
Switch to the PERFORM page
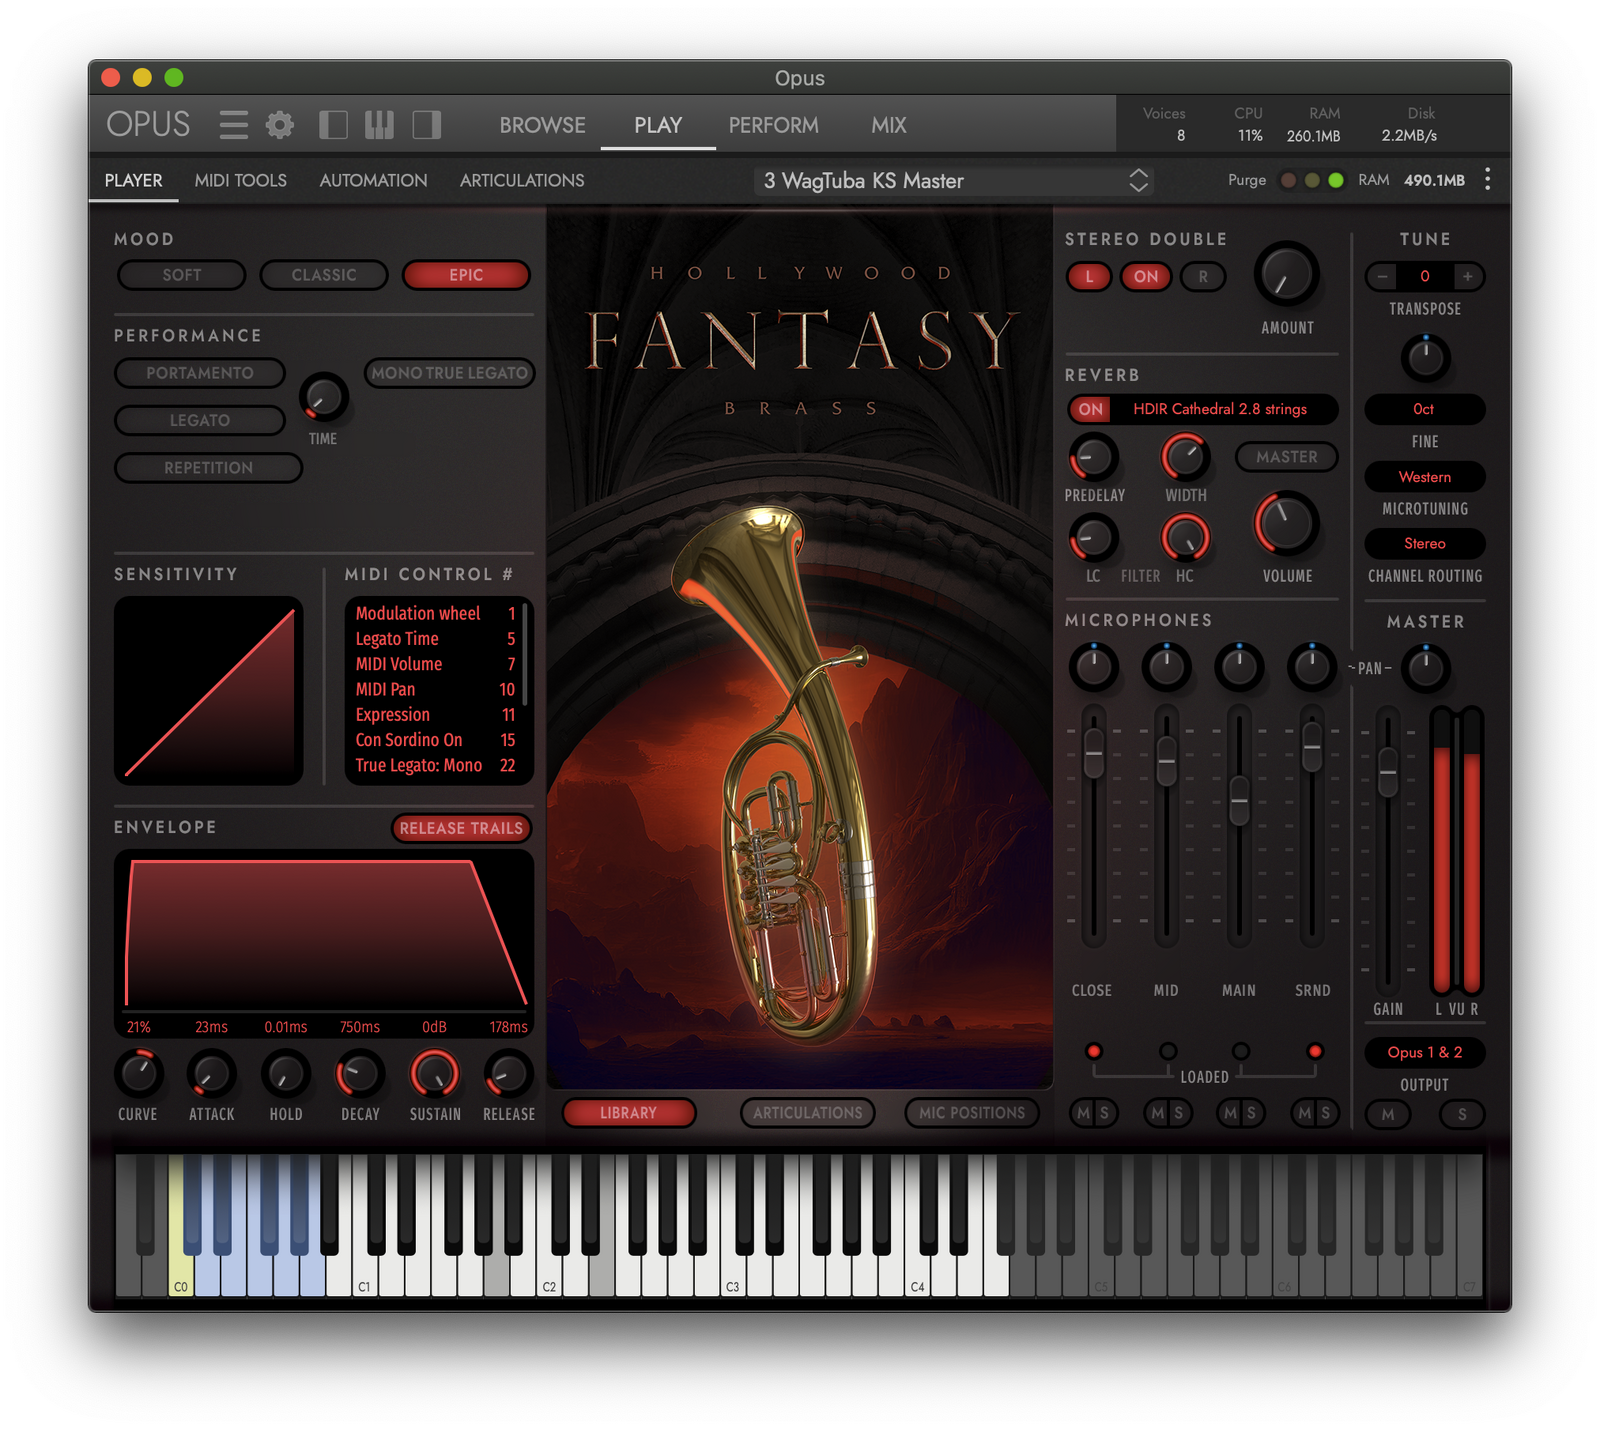point(773,125)
